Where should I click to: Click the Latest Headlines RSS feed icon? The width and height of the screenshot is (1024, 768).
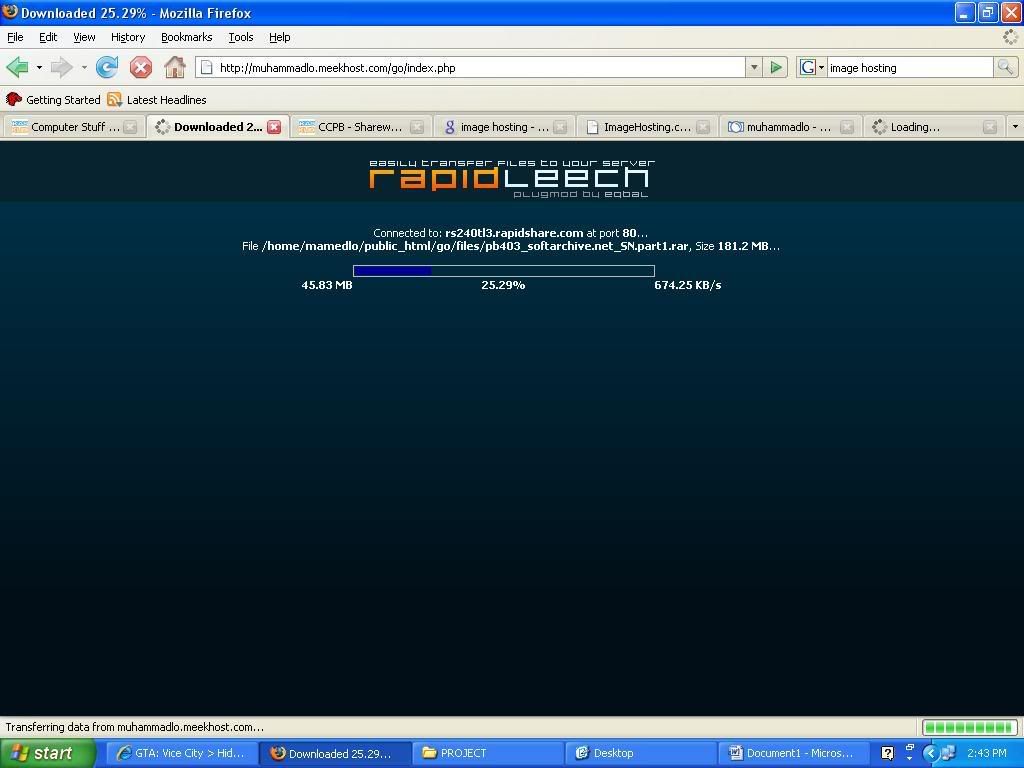coord(114,99)
